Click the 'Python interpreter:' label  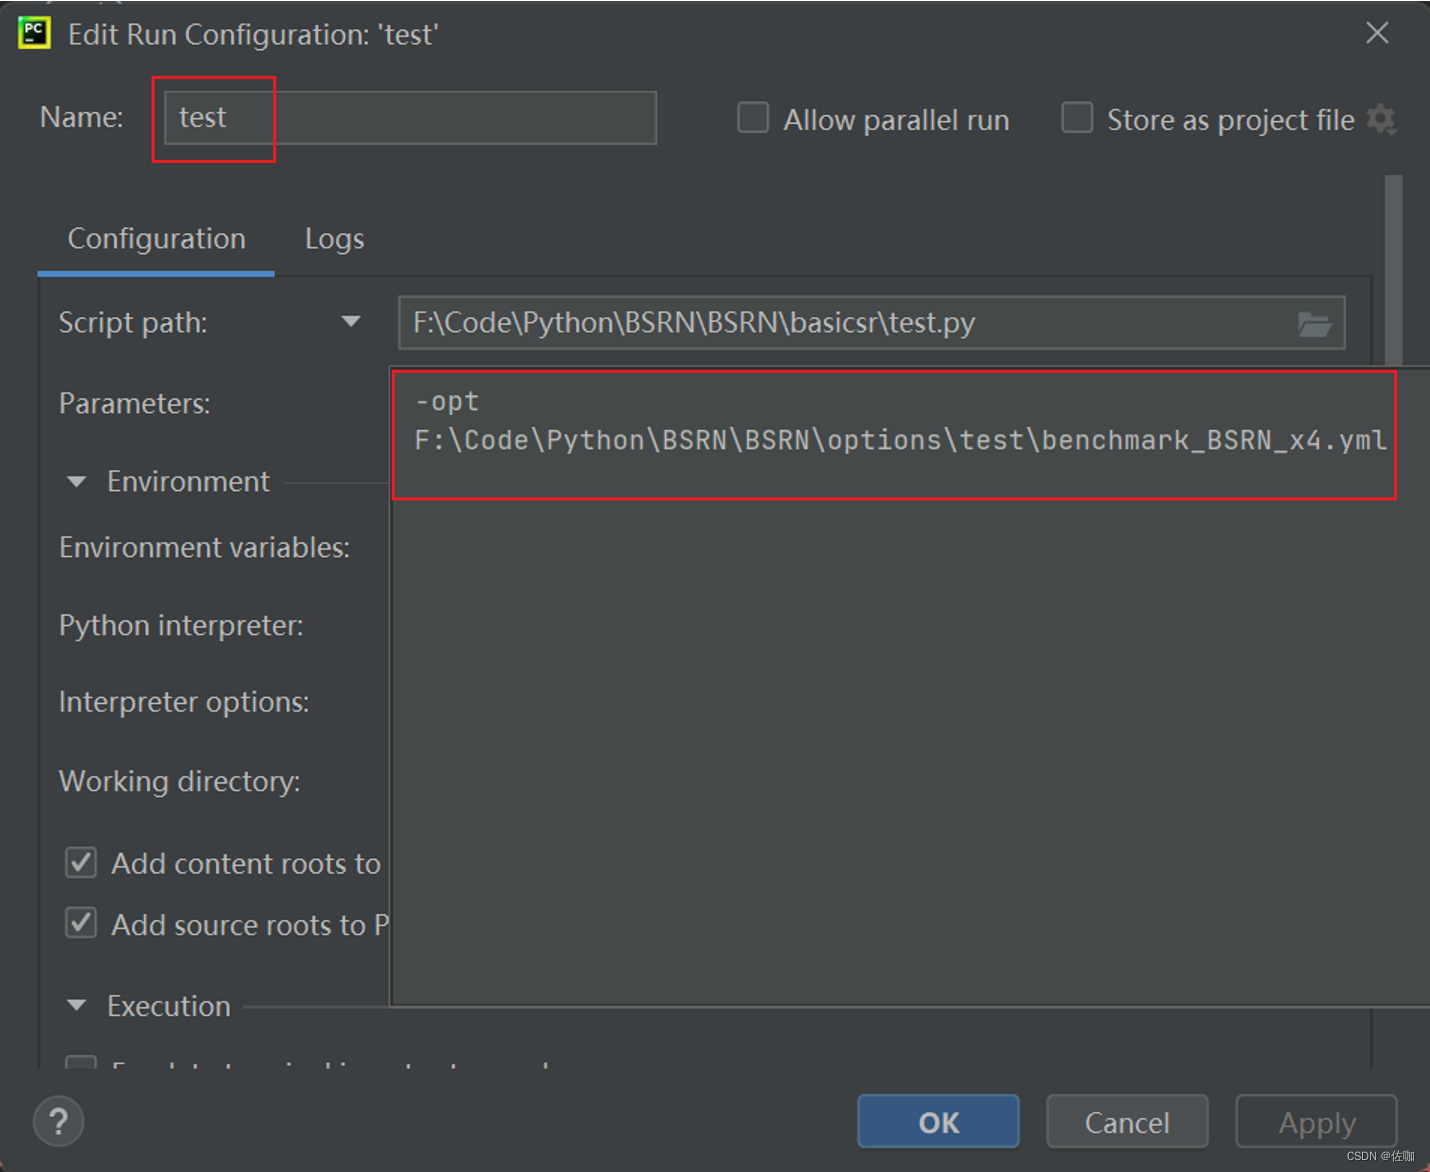(181, 626)
